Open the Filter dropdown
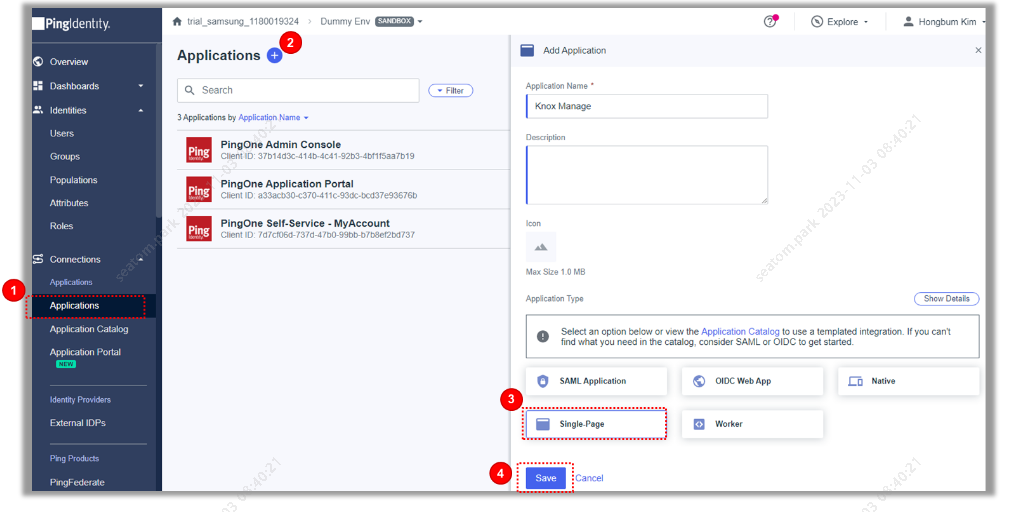The image size is (1009, 512). point(450,91)
